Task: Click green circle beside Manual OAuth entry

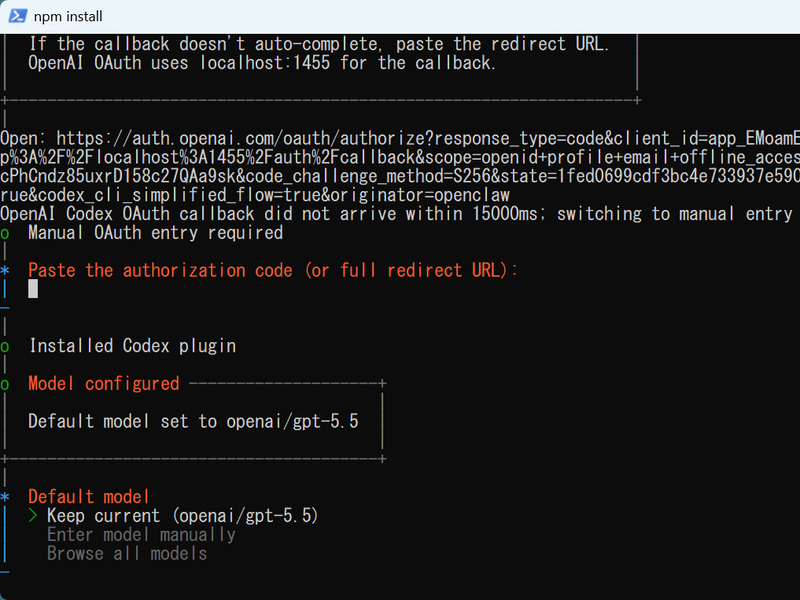Action: pos(5,234)
